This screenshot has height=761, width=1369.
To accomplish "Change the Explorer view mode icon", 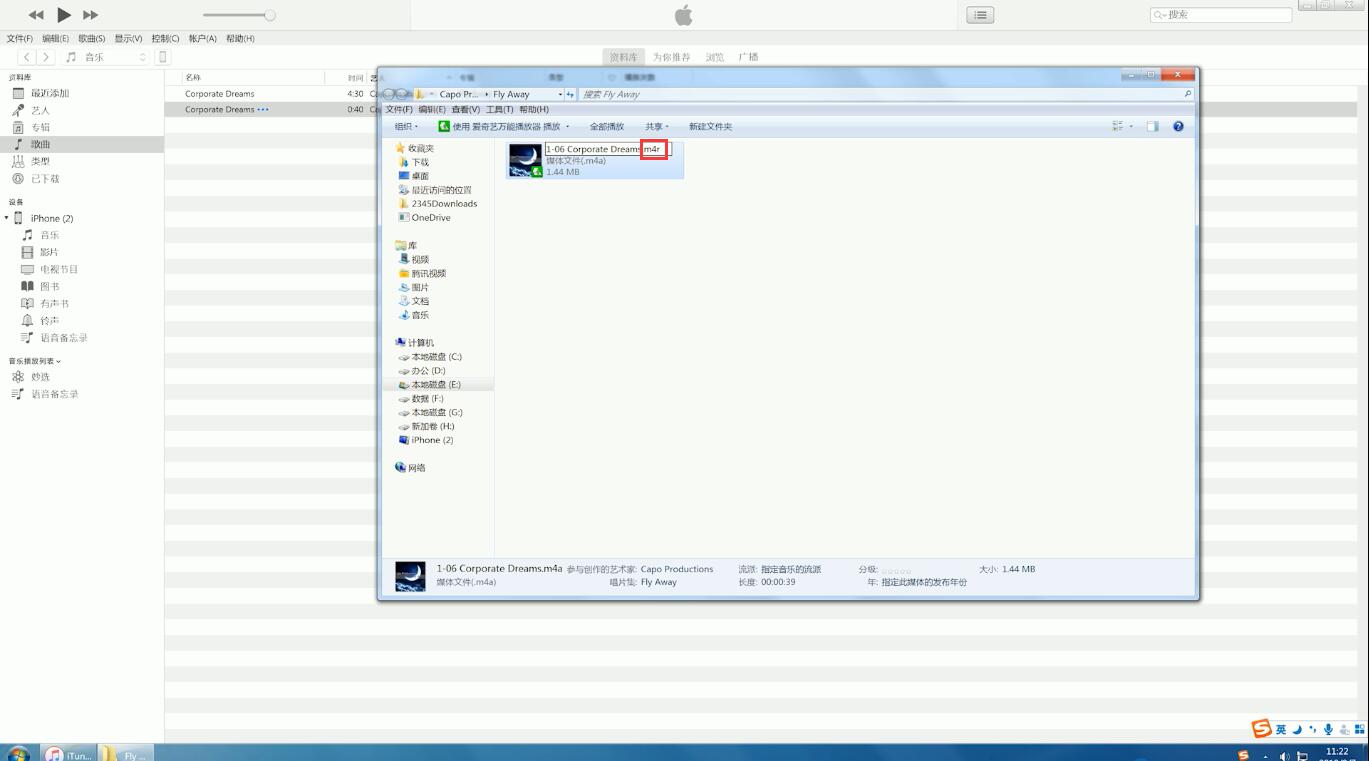I will click(1118, 126).
